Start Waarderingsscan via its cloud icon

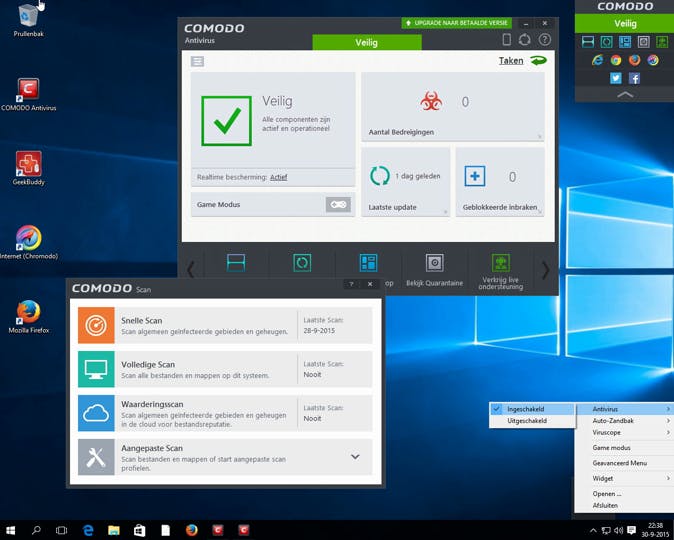[x=96, y=413]
